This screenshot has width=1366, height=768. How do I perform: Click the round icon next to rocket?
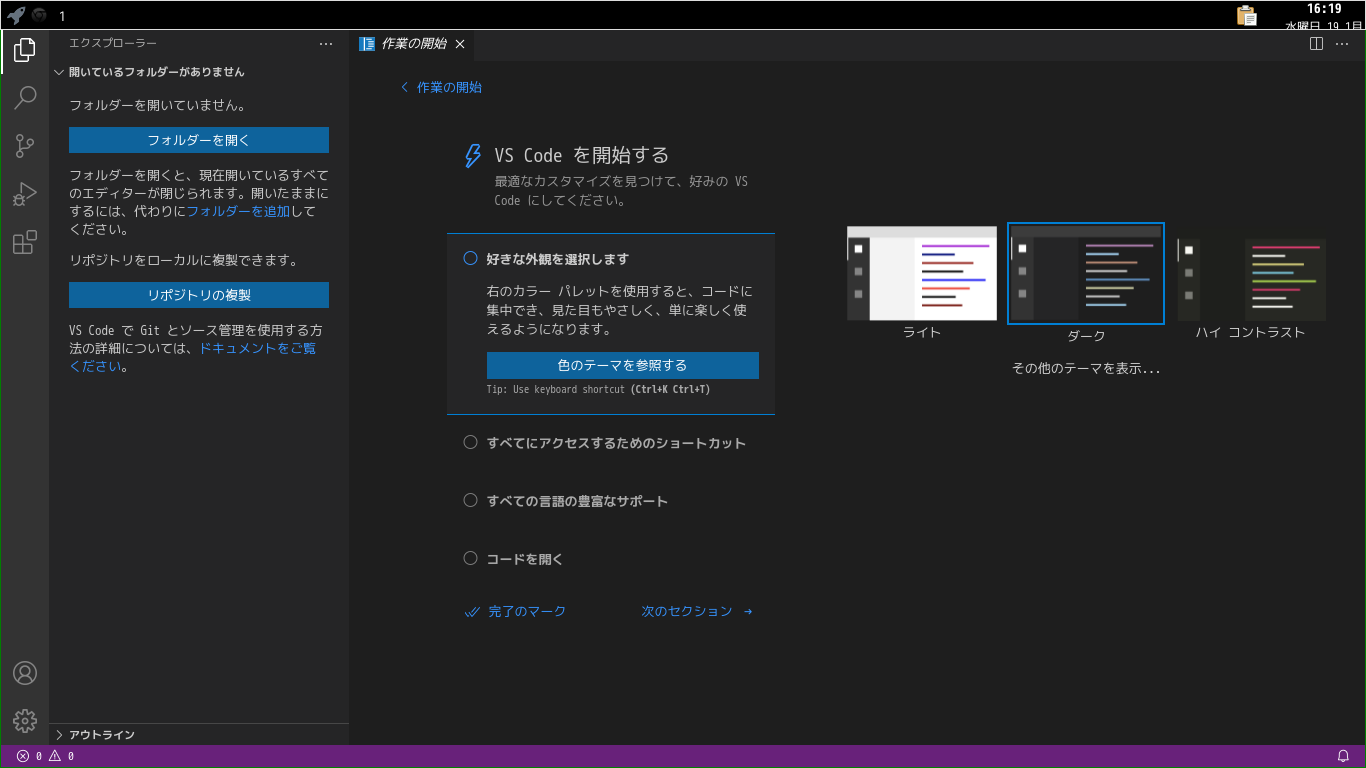click(x=39, y=15)
